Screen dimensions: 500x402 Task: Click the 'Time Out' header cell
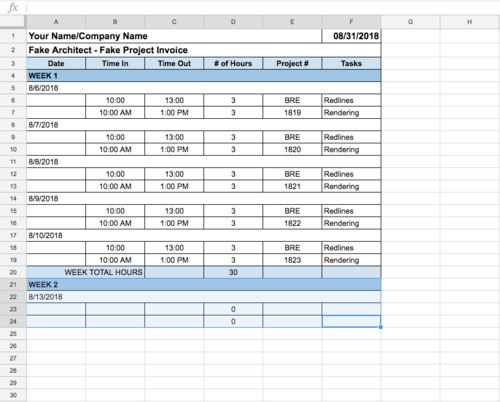pos(174,63)
